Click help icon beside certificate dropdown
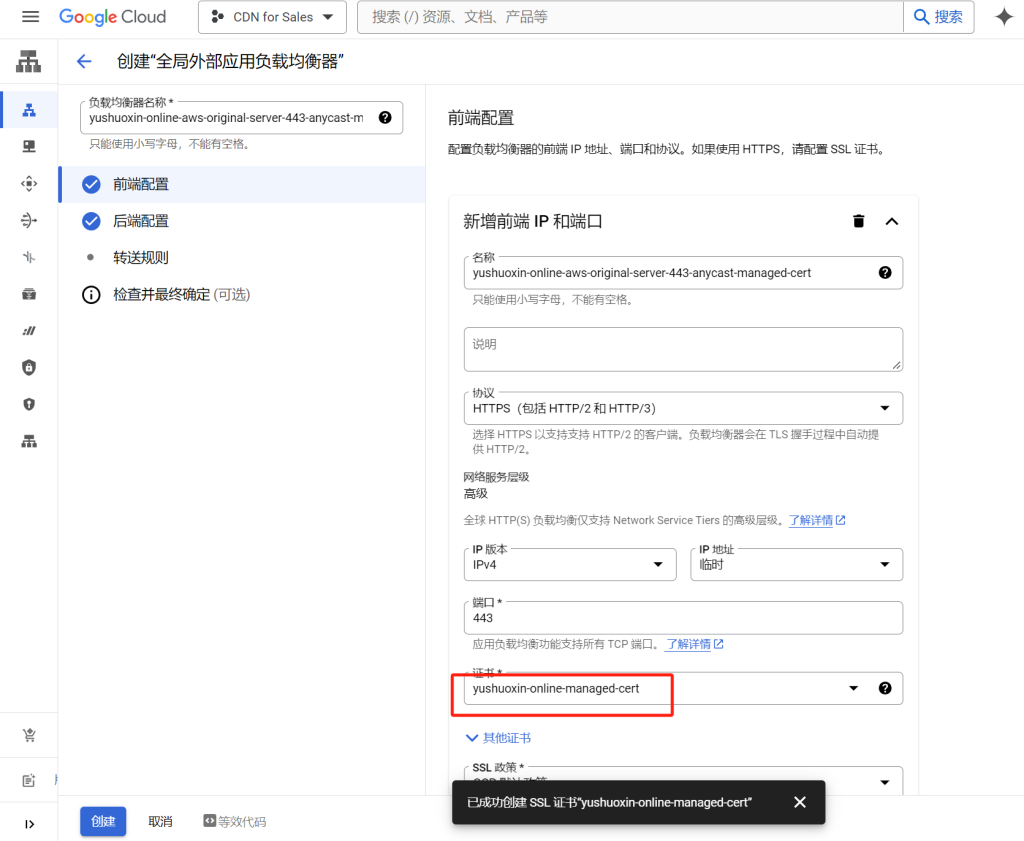1024x841 pixels. pos(884,688)
